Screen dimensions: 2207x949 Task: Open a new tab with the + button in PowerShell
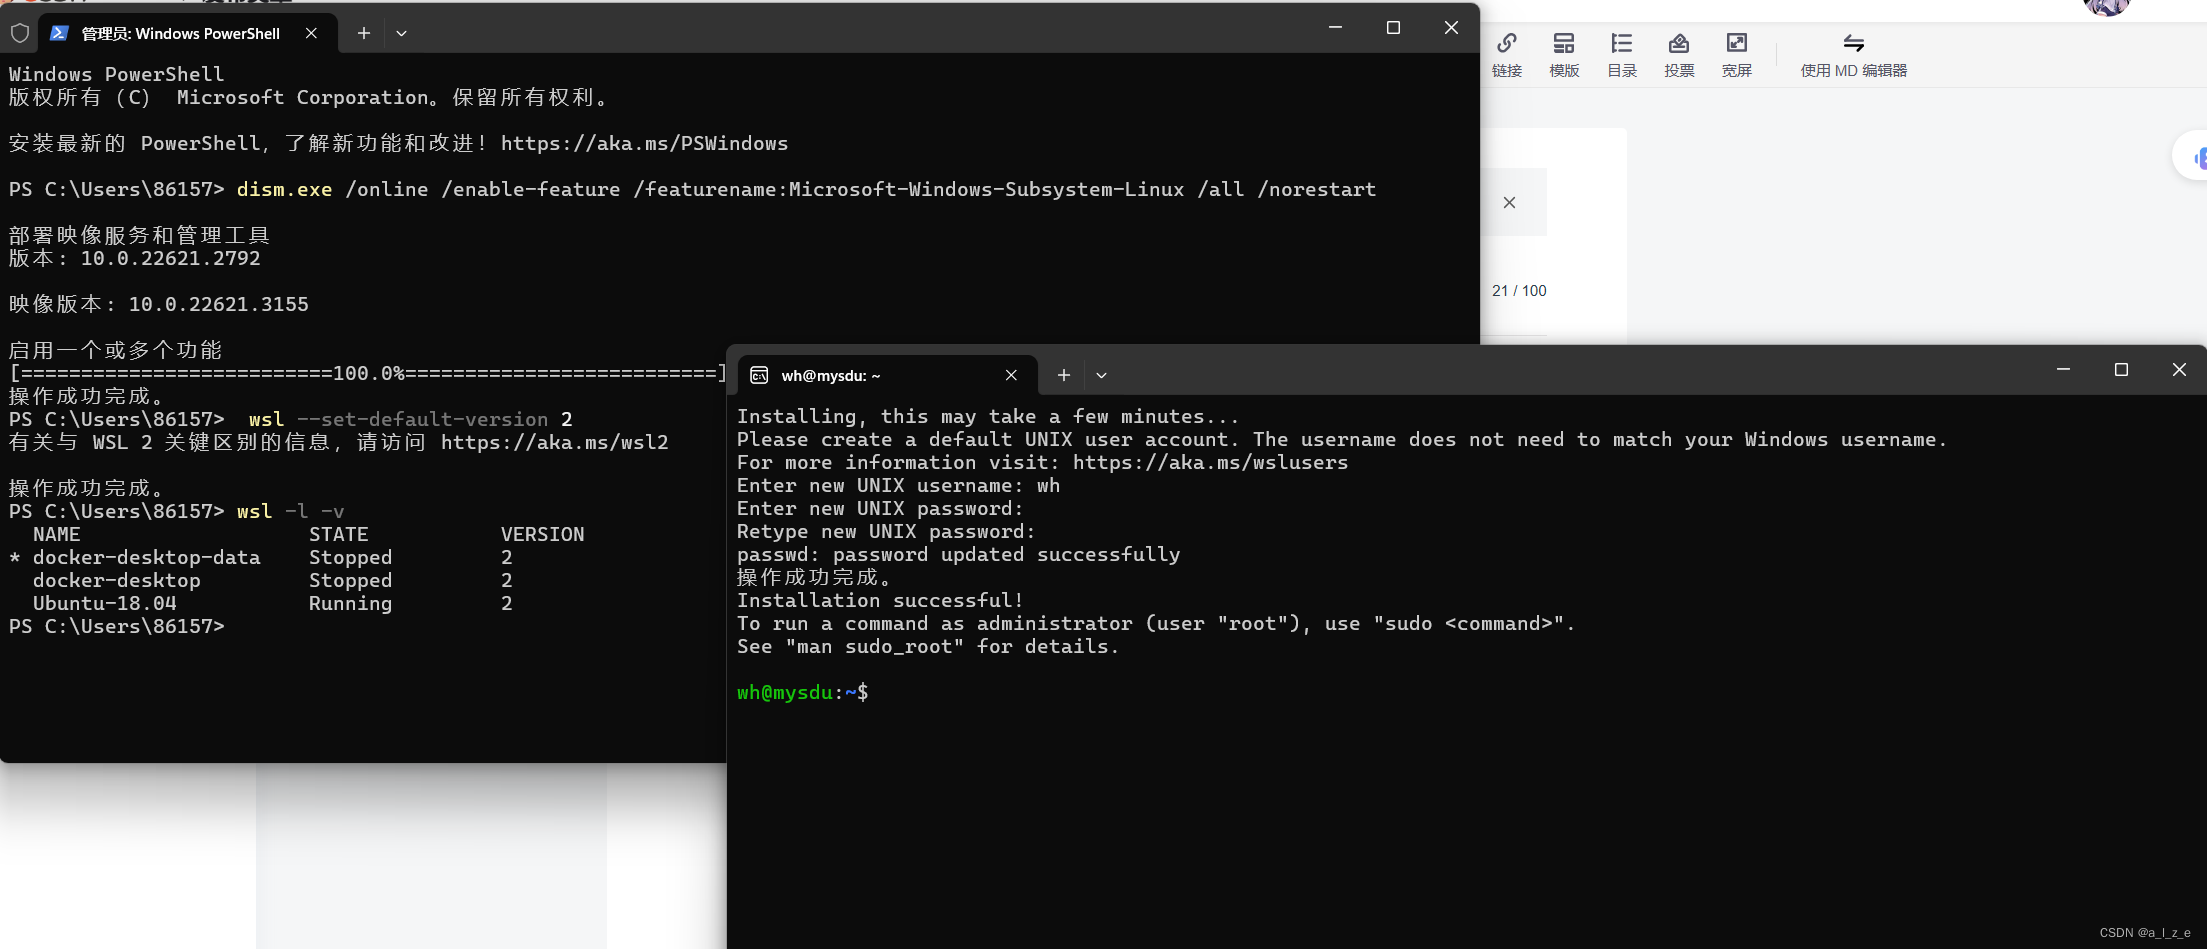pyautogui.click(x=363, y=33)
